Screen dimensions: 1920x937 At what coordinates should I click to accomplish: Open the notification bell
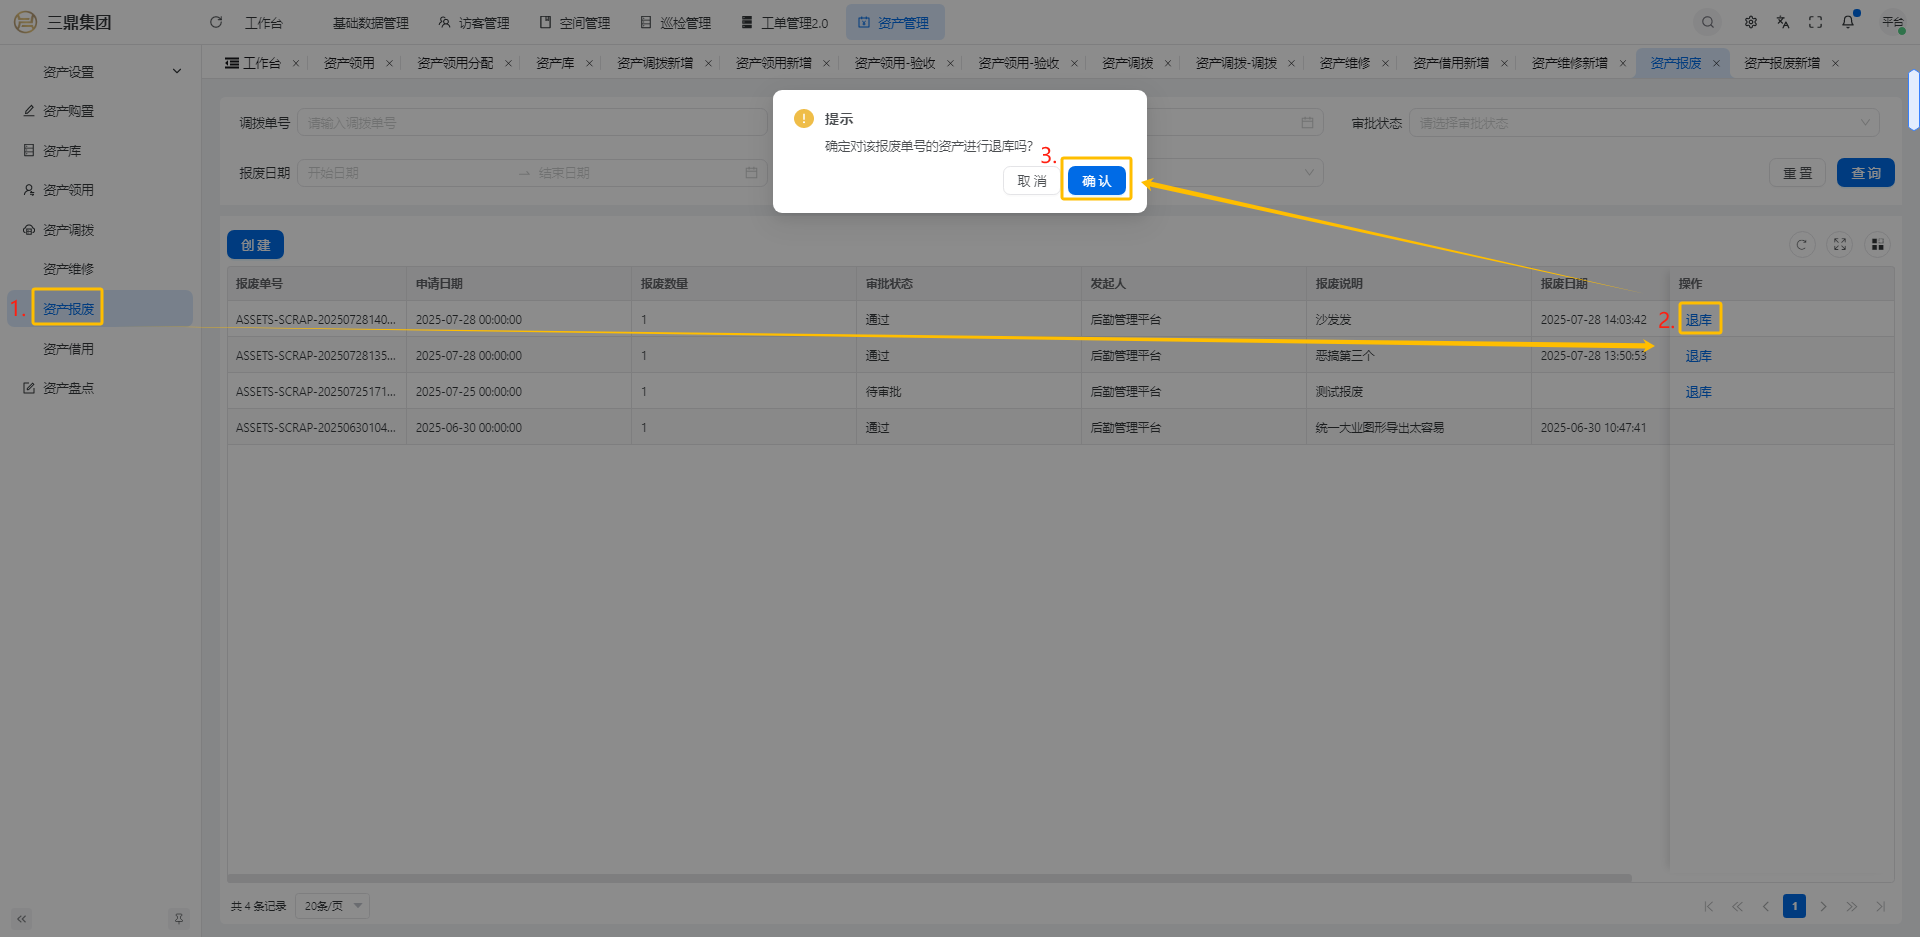point(1848,22)
